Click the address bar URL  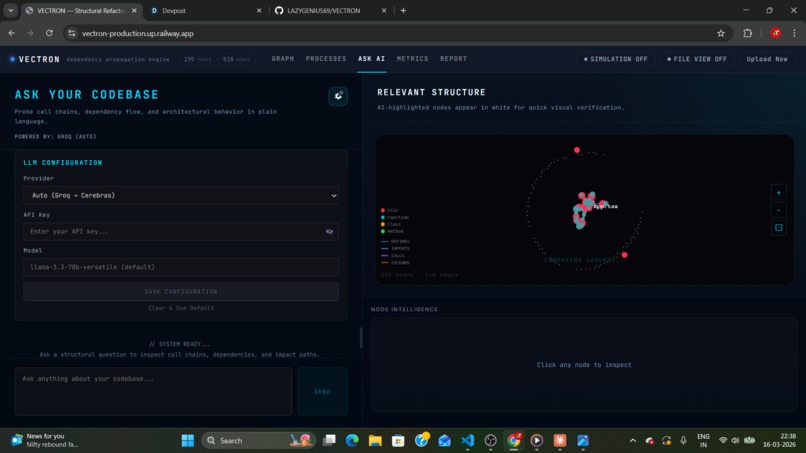tap(137, 33)
